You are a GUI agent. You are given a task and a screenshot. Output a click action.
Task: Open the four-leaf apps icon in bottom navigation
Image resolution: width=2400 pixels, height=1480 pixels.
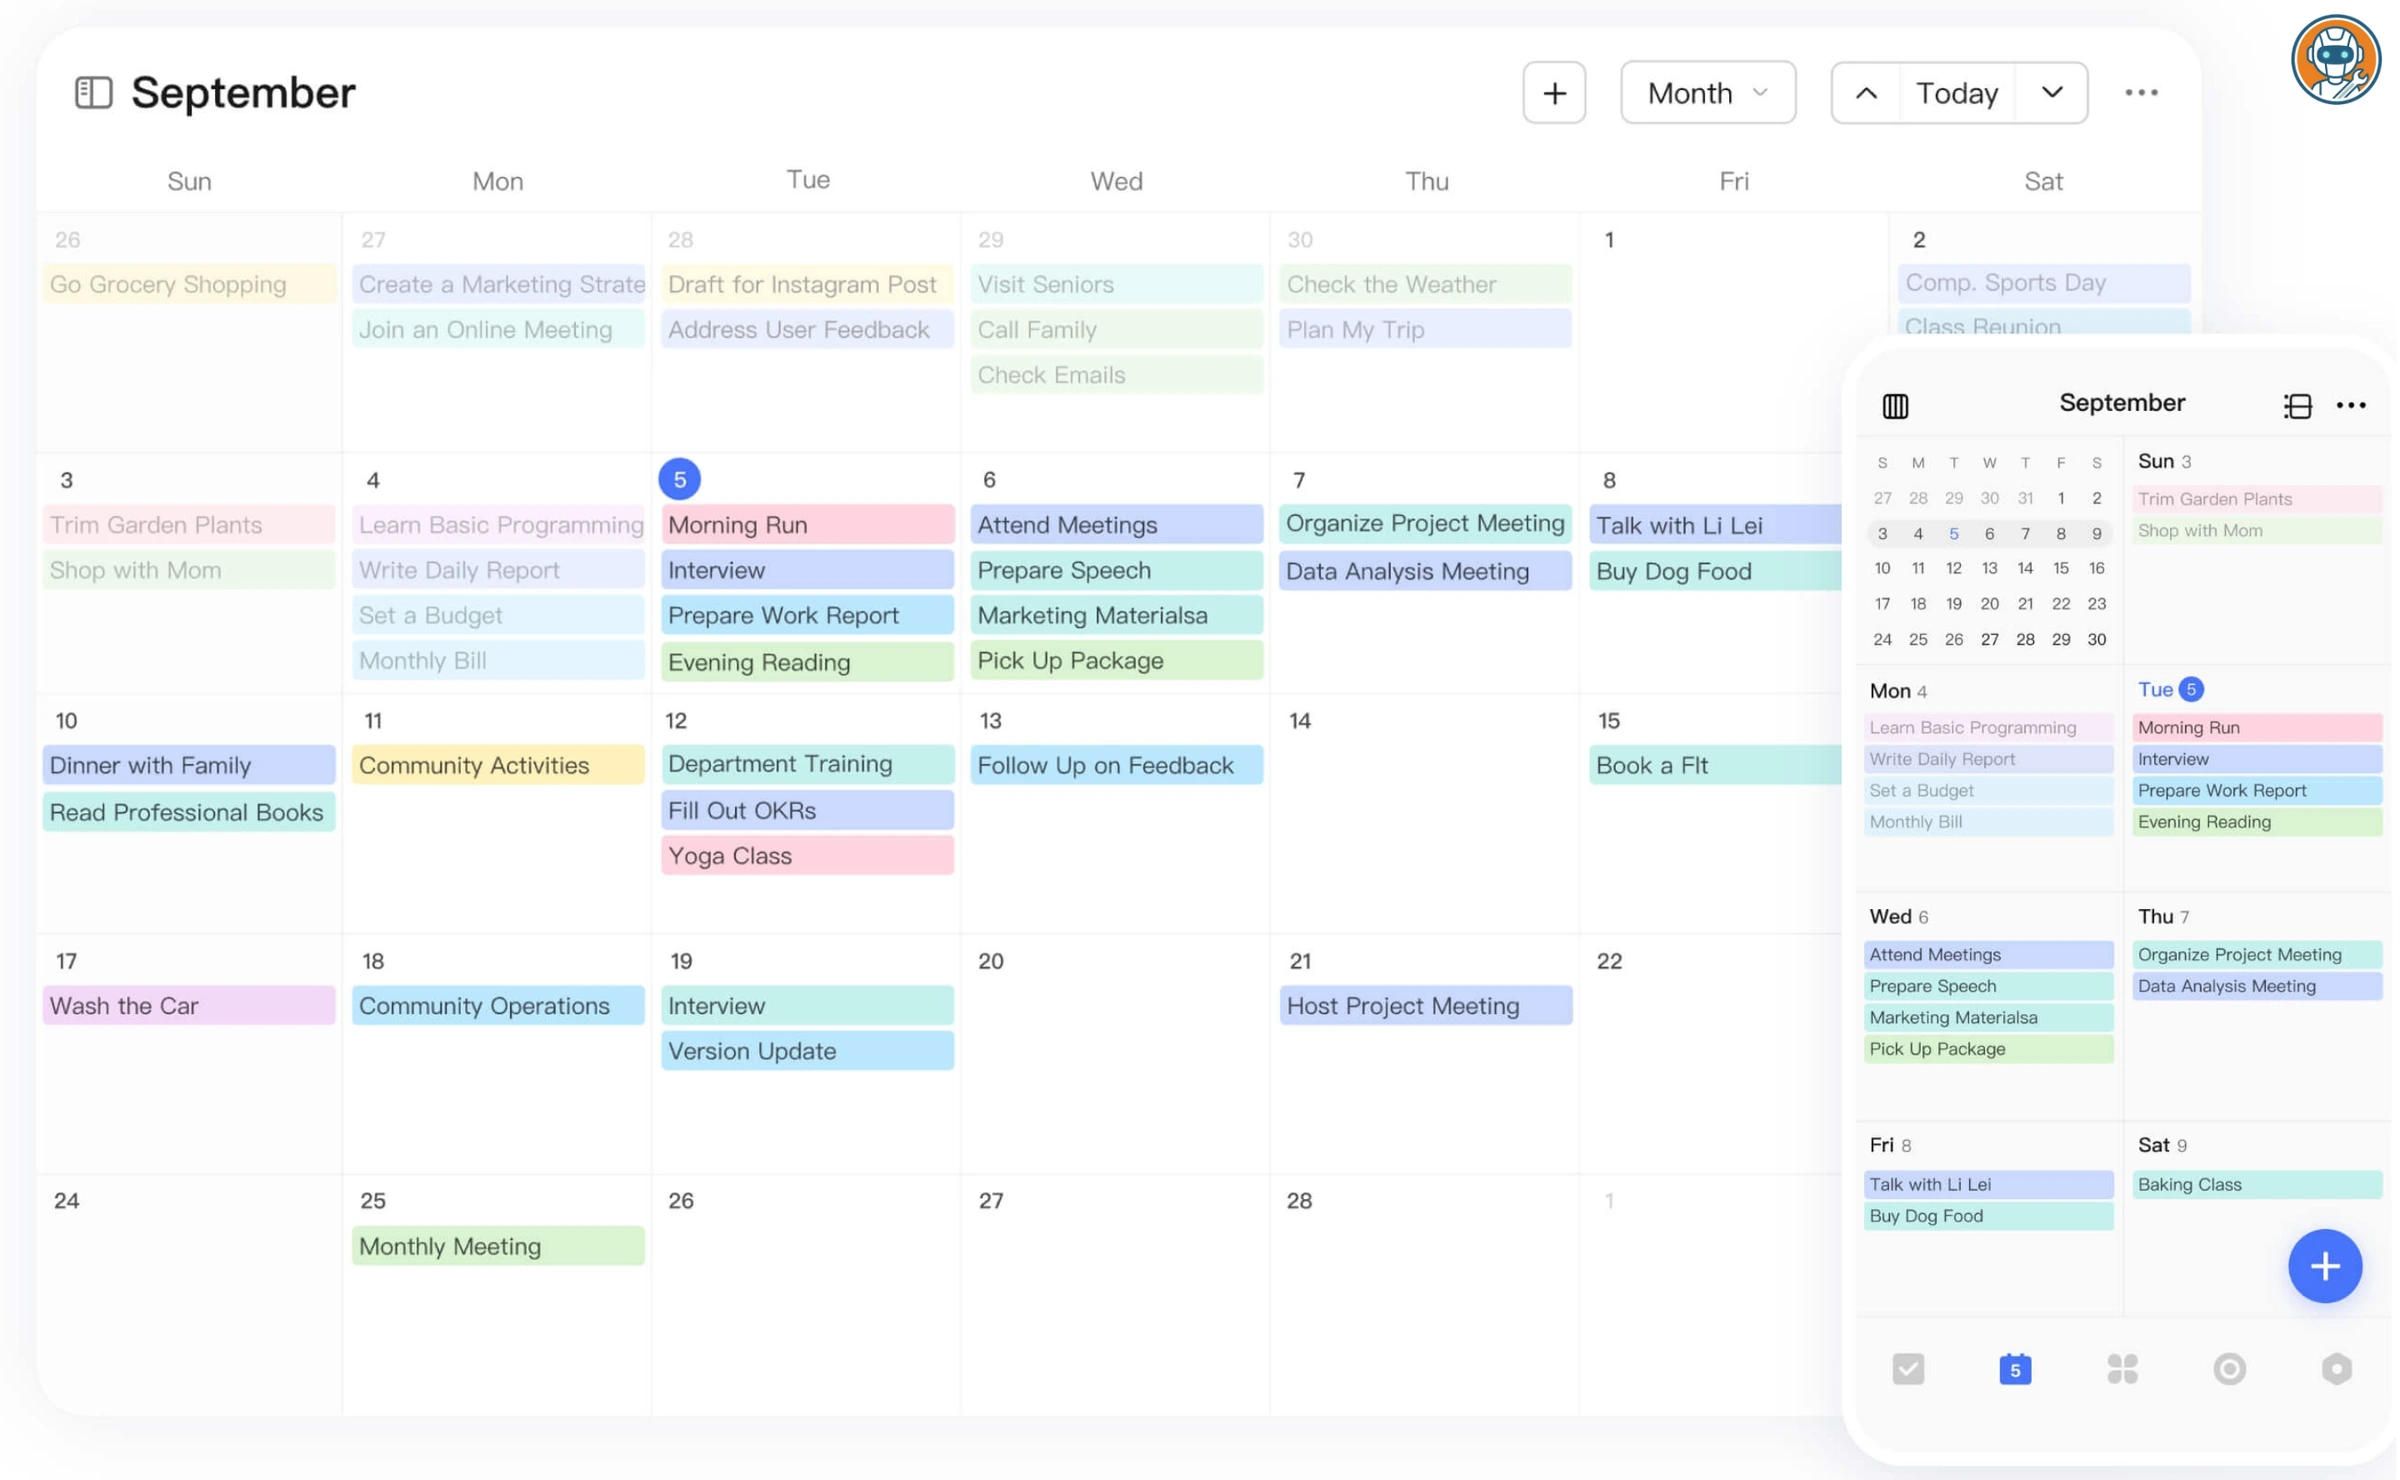pos(2123,1369)
